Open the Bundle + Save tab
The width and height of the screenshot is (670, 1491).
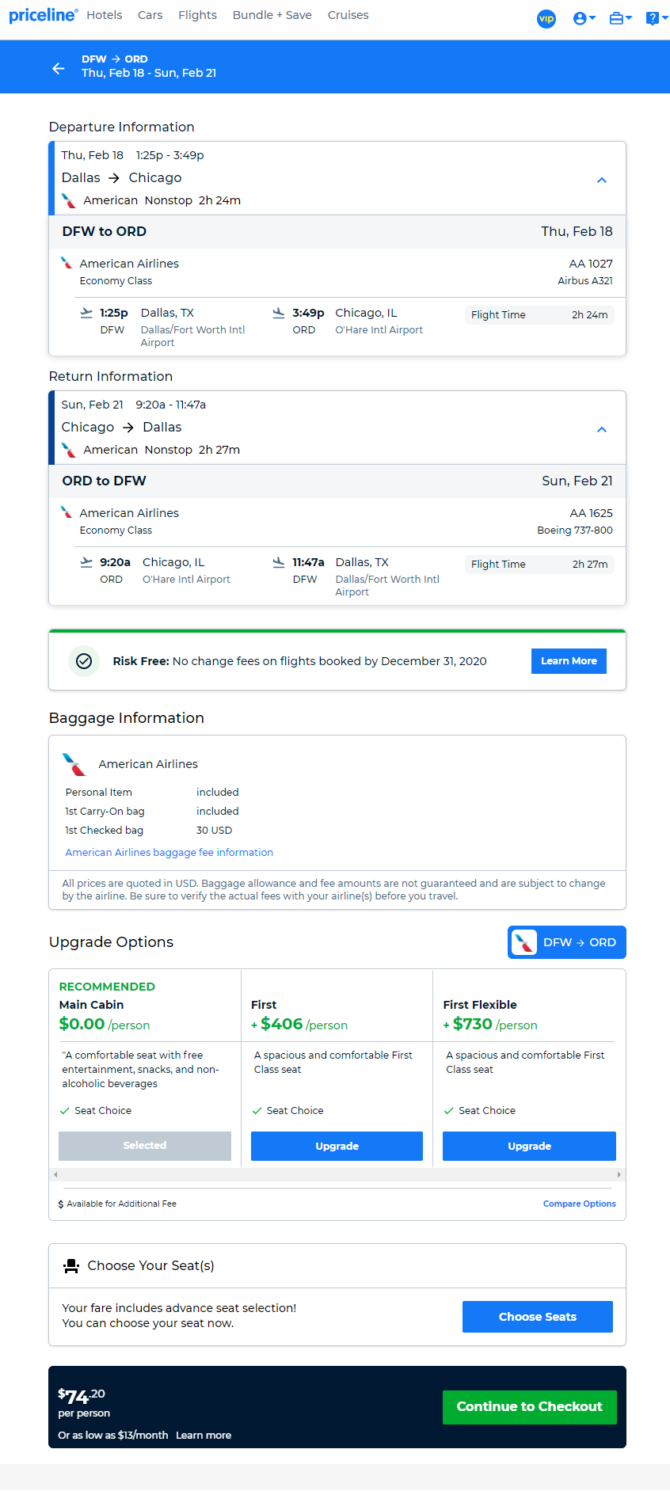tap(272, 15)
